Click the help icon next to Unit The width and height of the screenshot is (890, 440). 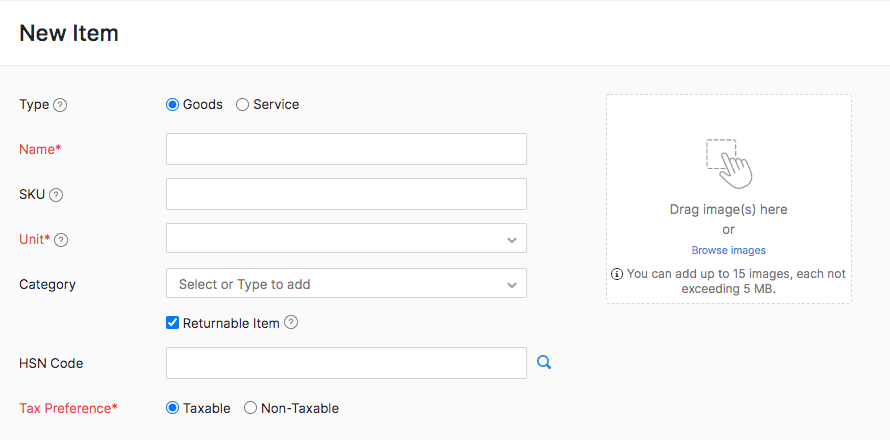point(61,240)
